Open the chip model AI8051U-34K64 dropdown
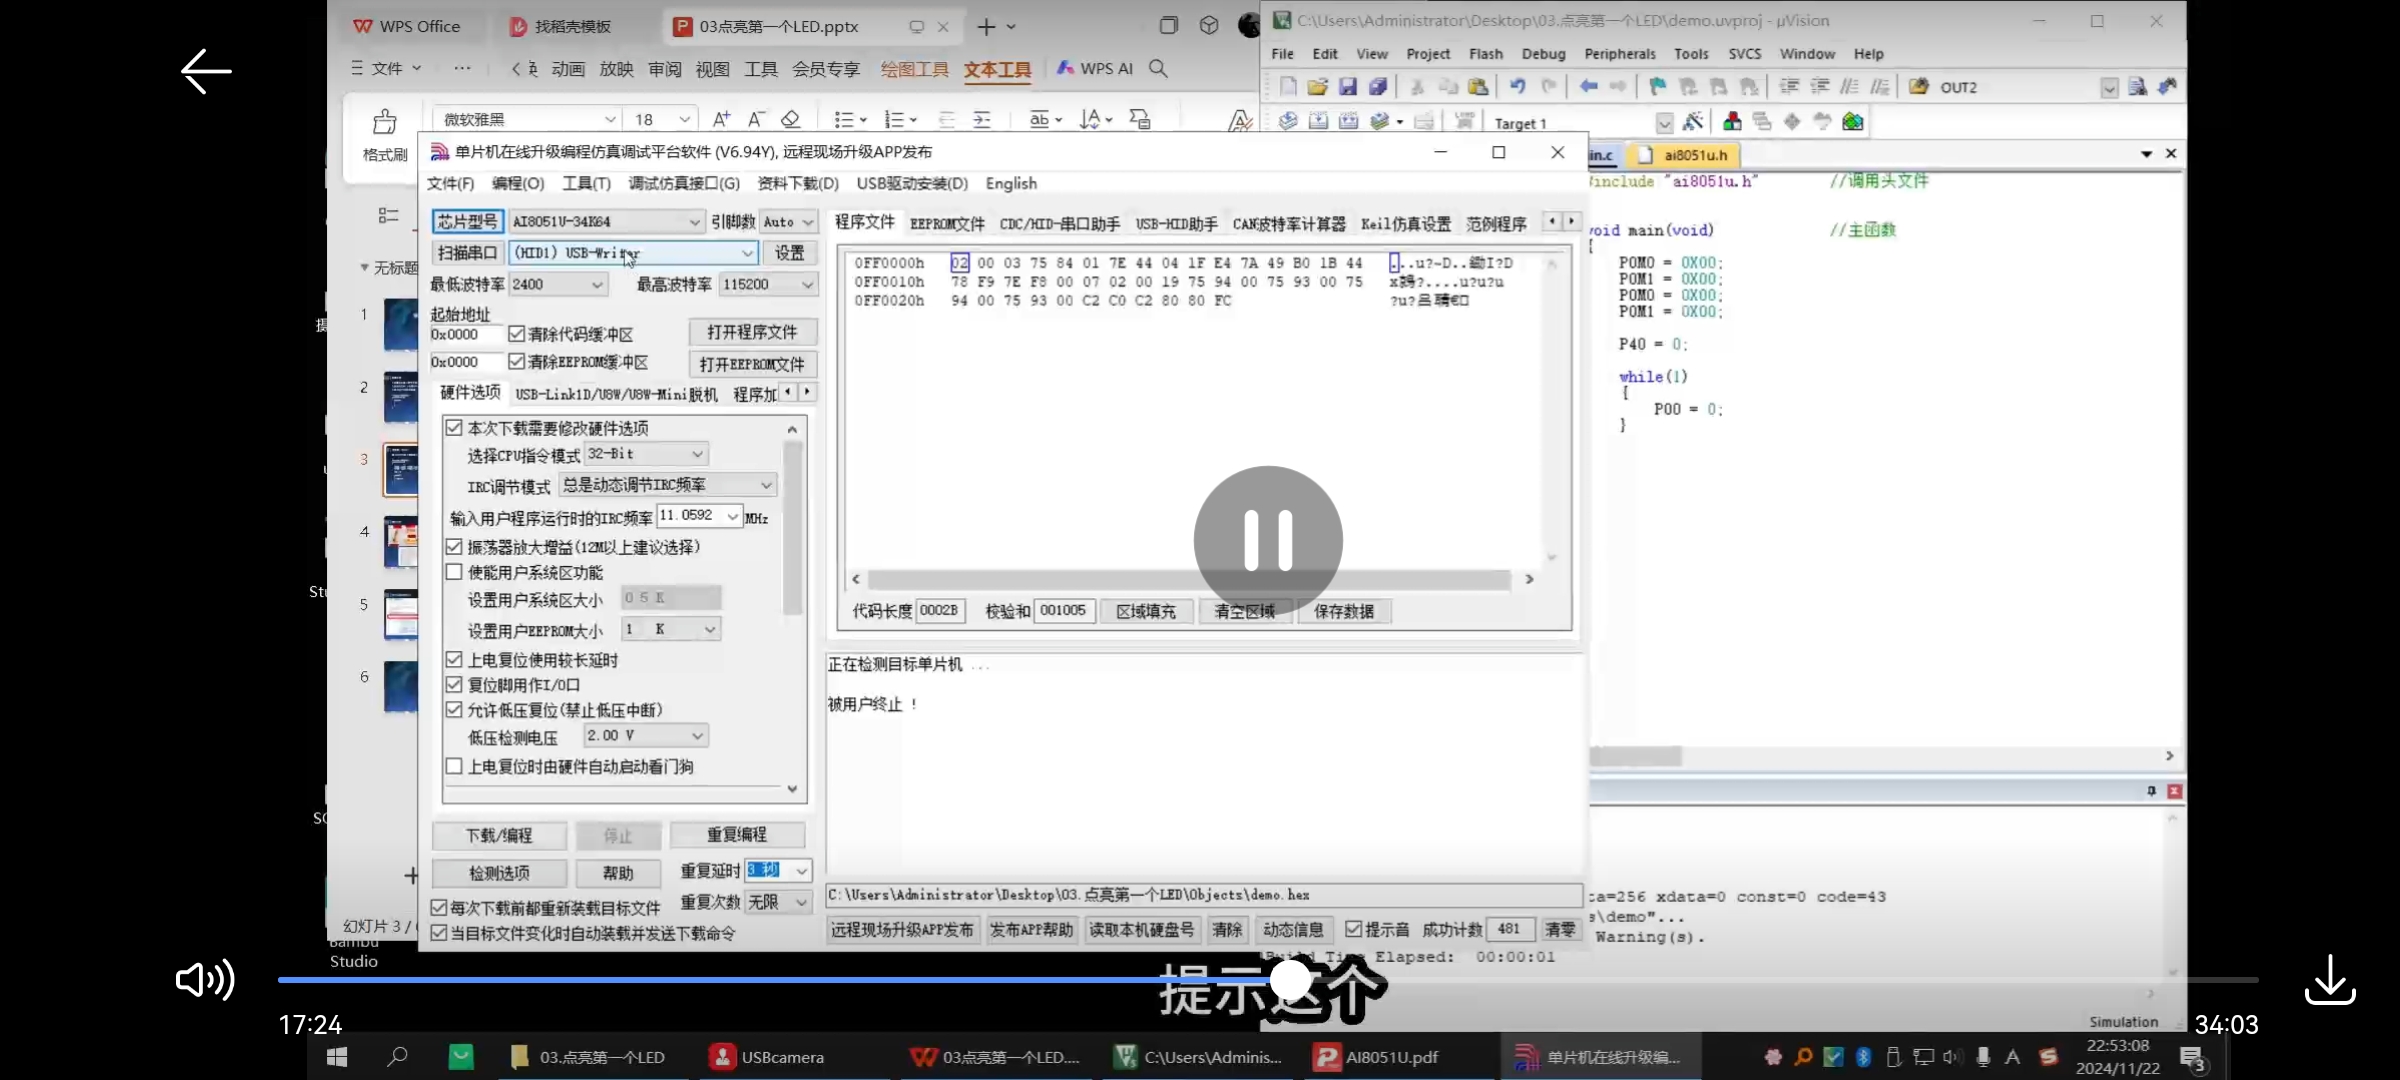The image size is (2400, 1080). coord(606,221)
